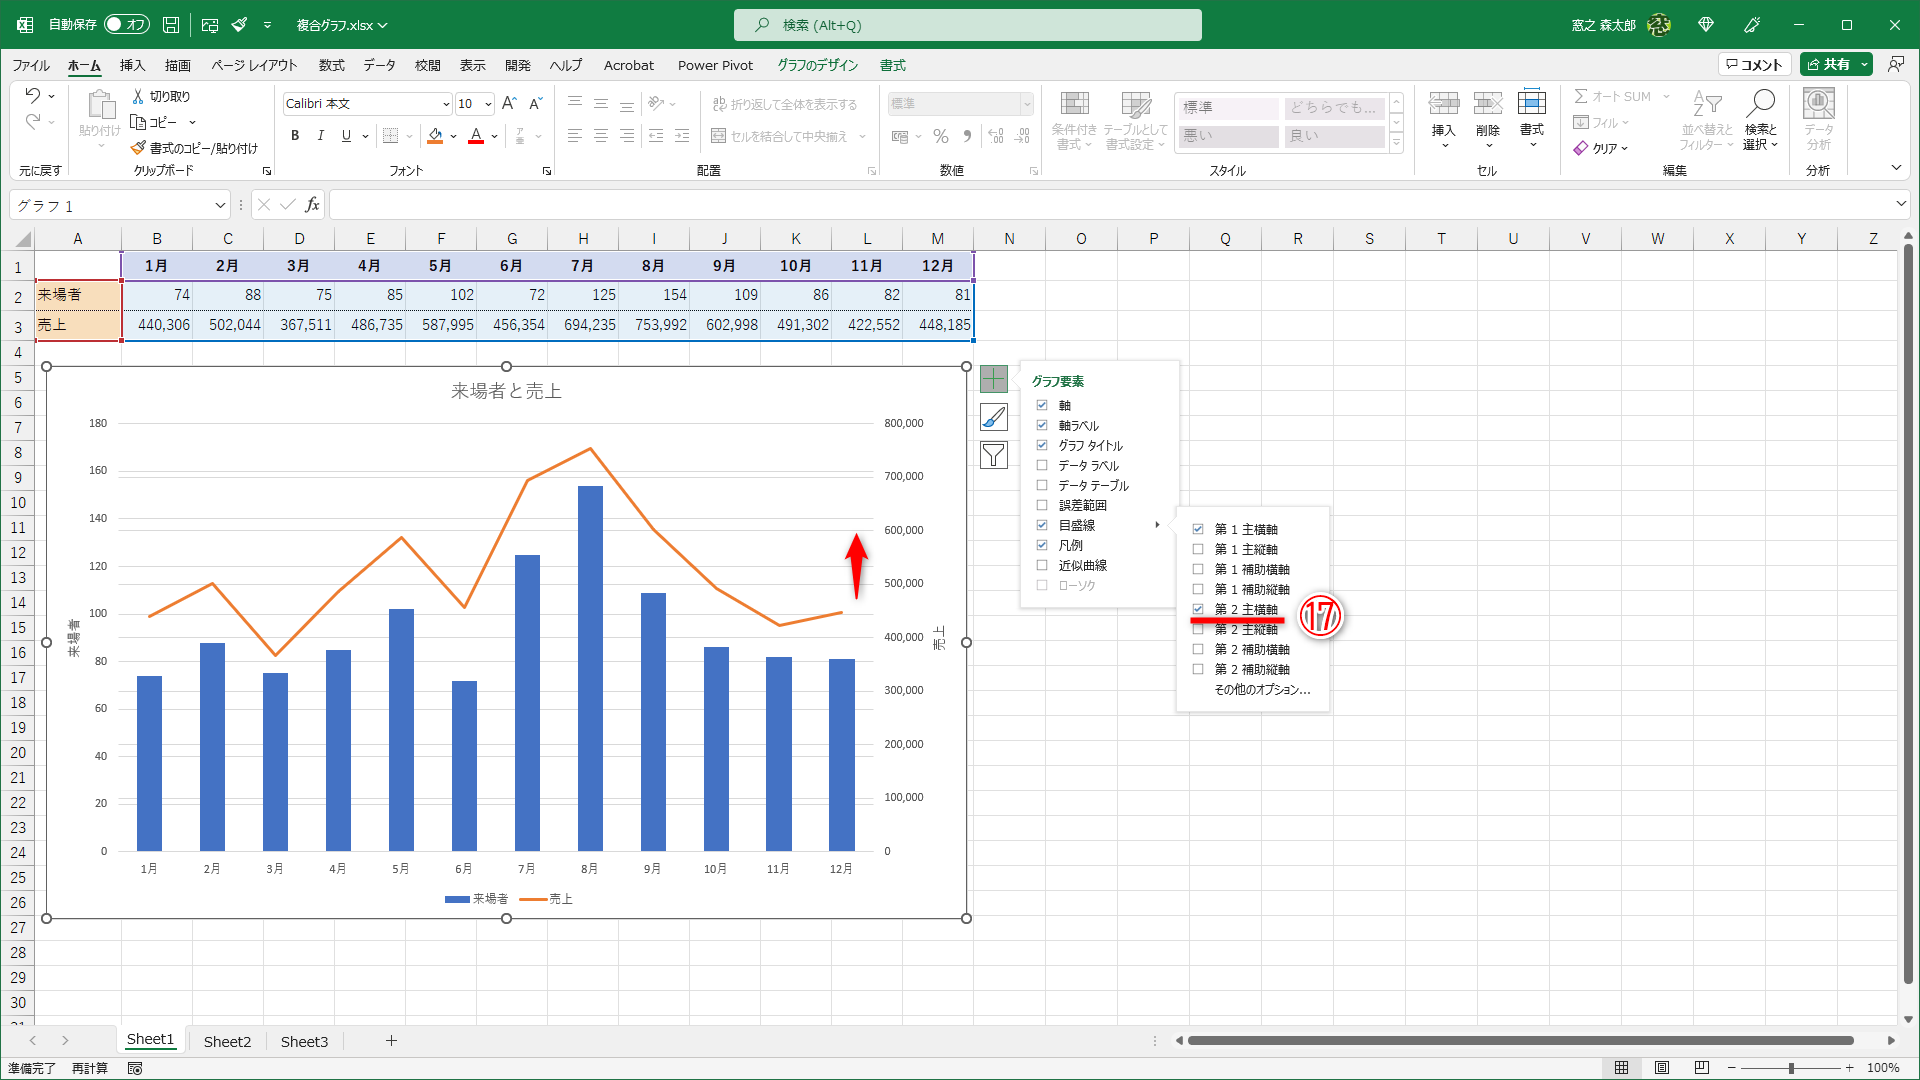Uncheck the 凡例 checkbox
This screenshot has width=1920, height=1080.
pyautogui.click(x=1042, y=546)
